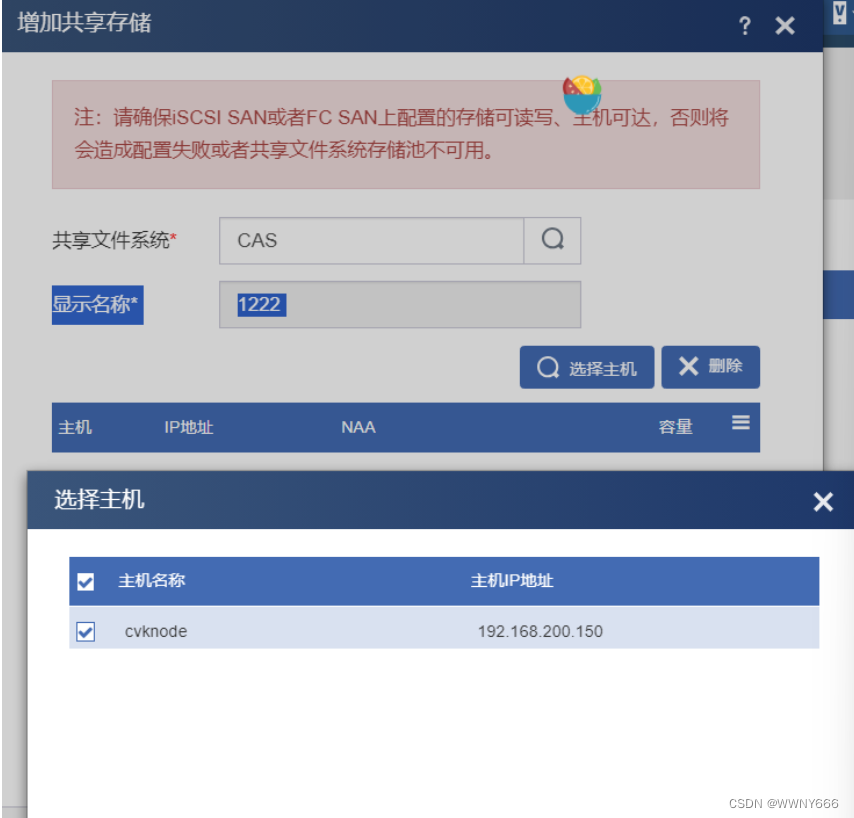Close the 增加共享存储 dialog
Viewport: 854px width, 818px height.
pos(785,26)
